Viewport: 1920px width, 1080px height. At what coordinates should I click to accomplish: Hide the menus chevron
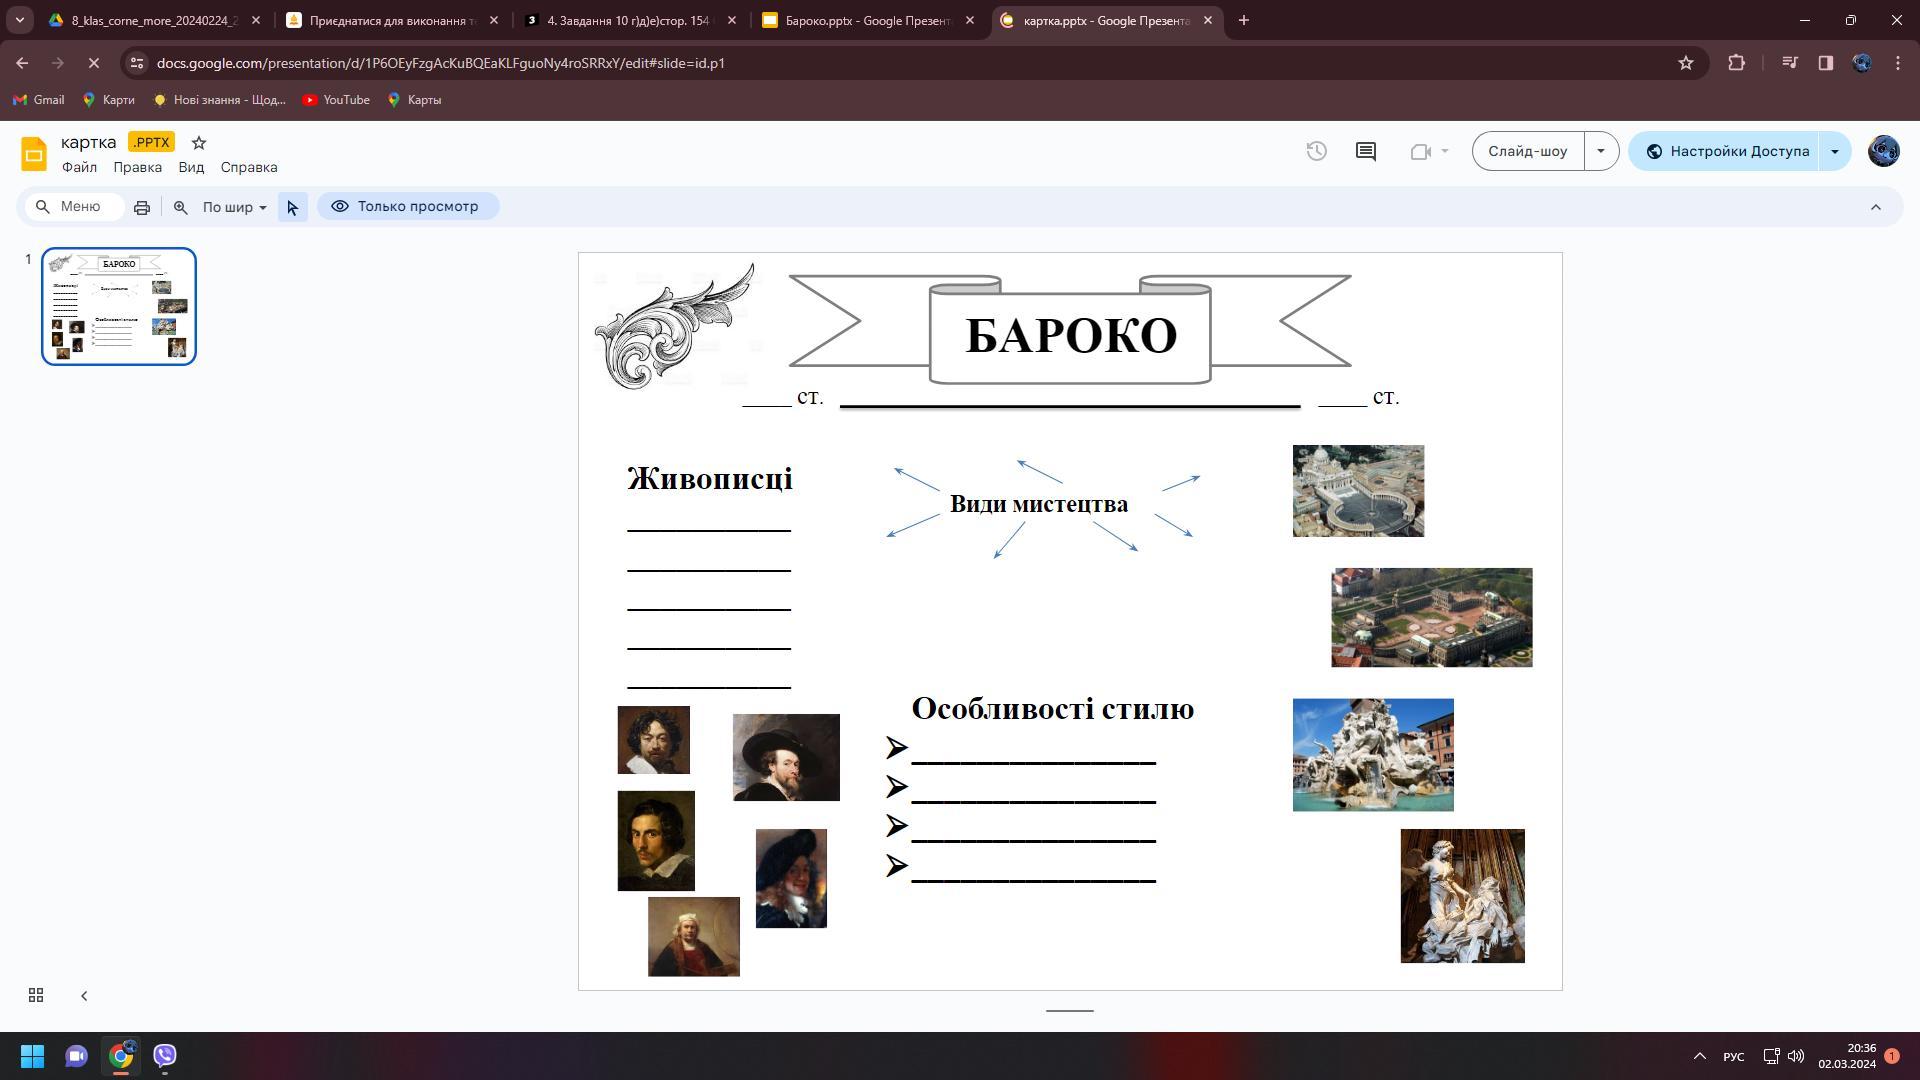tap(1876, 207)
